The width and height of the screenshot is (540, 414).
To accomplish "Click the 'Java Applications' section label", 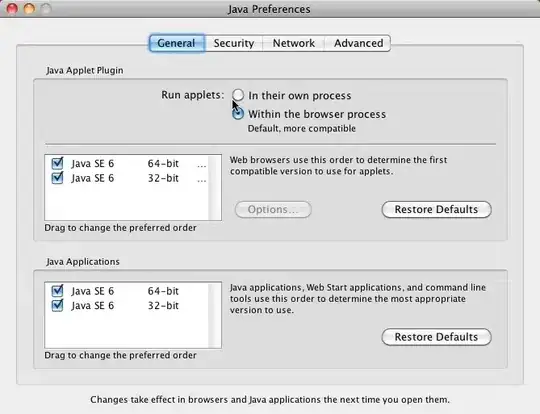I will tap(83, 262).
